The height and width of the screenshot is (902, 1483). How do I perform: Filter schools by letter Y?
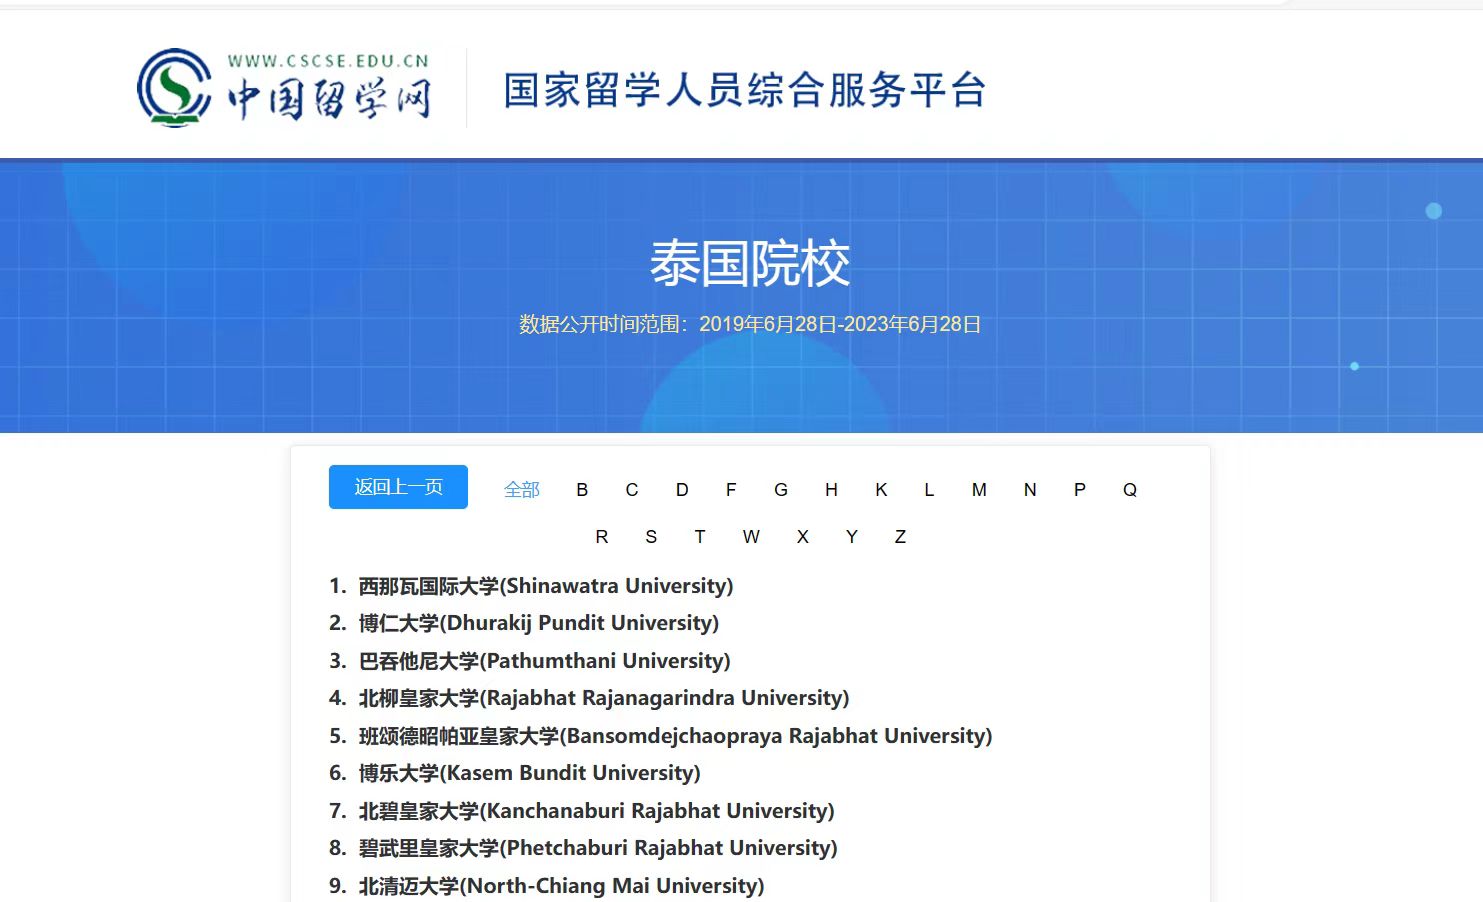click(852, 537)
